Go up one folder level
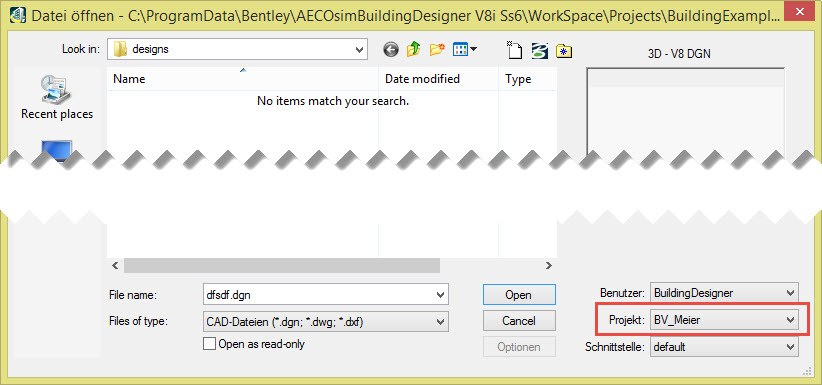The height and width of the screenshot is (385, 822). [414, 50]
